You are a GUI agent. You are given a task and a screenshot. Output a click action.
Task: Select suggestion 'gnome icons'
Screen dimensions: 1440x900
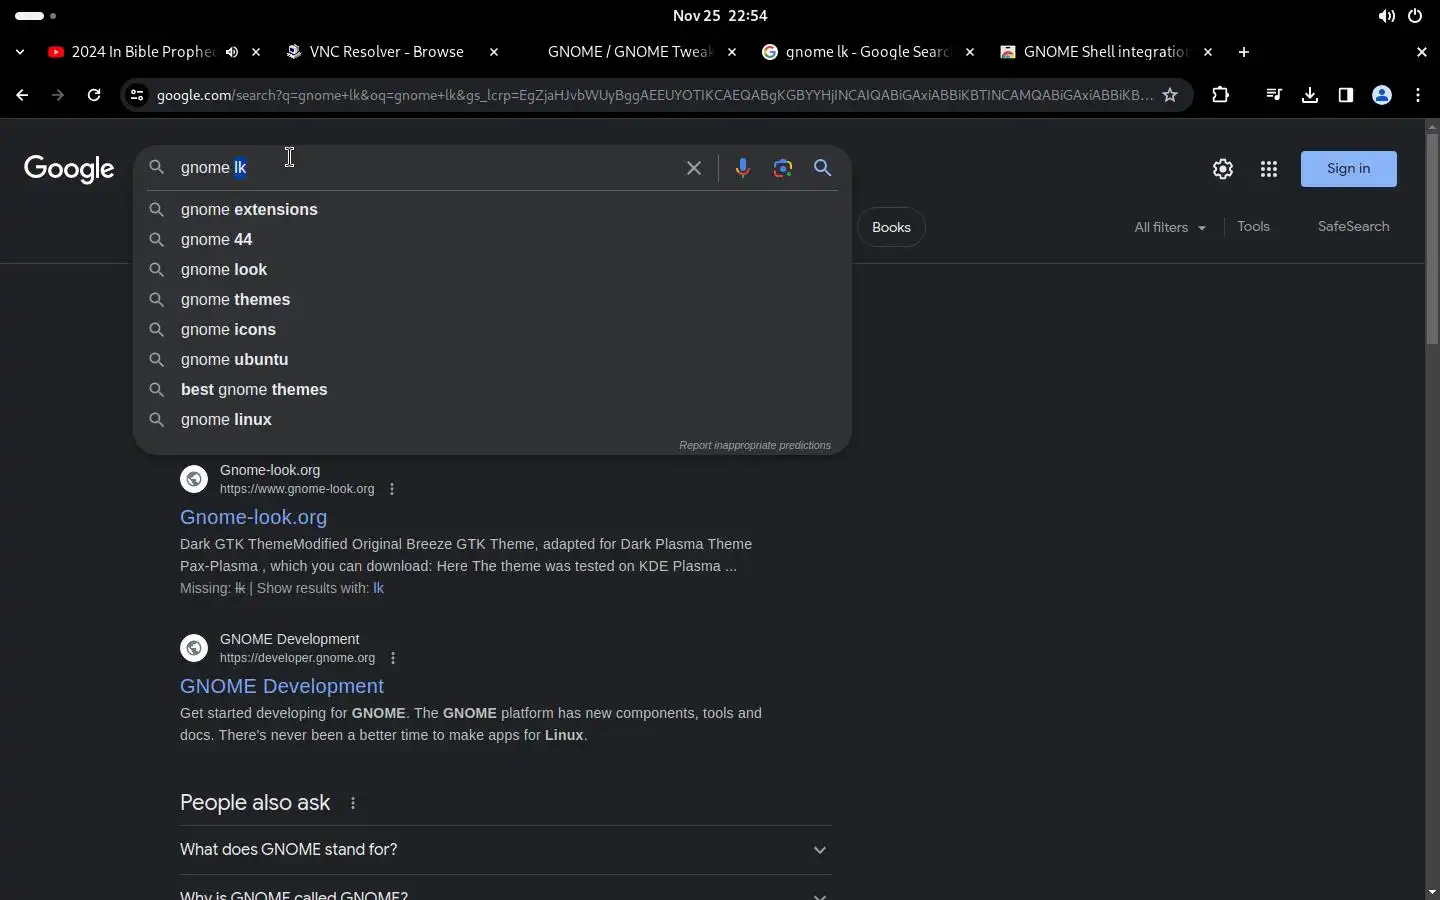(492, 330)
